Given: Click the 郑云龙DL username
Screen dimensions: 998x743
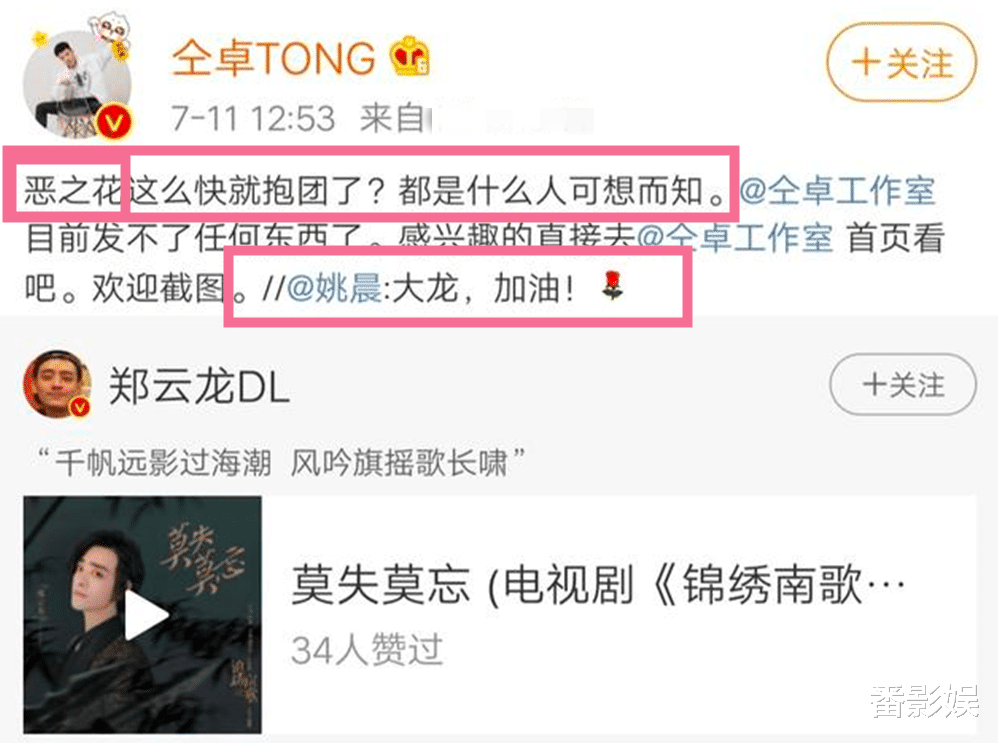Looking at the screenshot, I should pyautogui.click(x=199, y=386).
